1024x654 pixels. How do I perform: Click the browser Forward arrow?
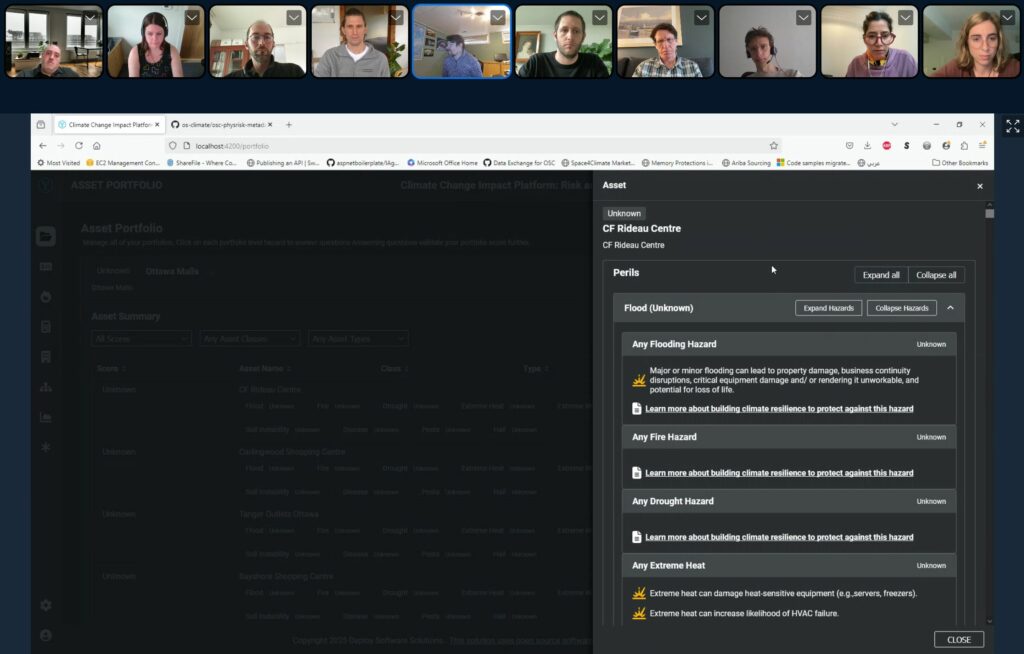[61, 146]
